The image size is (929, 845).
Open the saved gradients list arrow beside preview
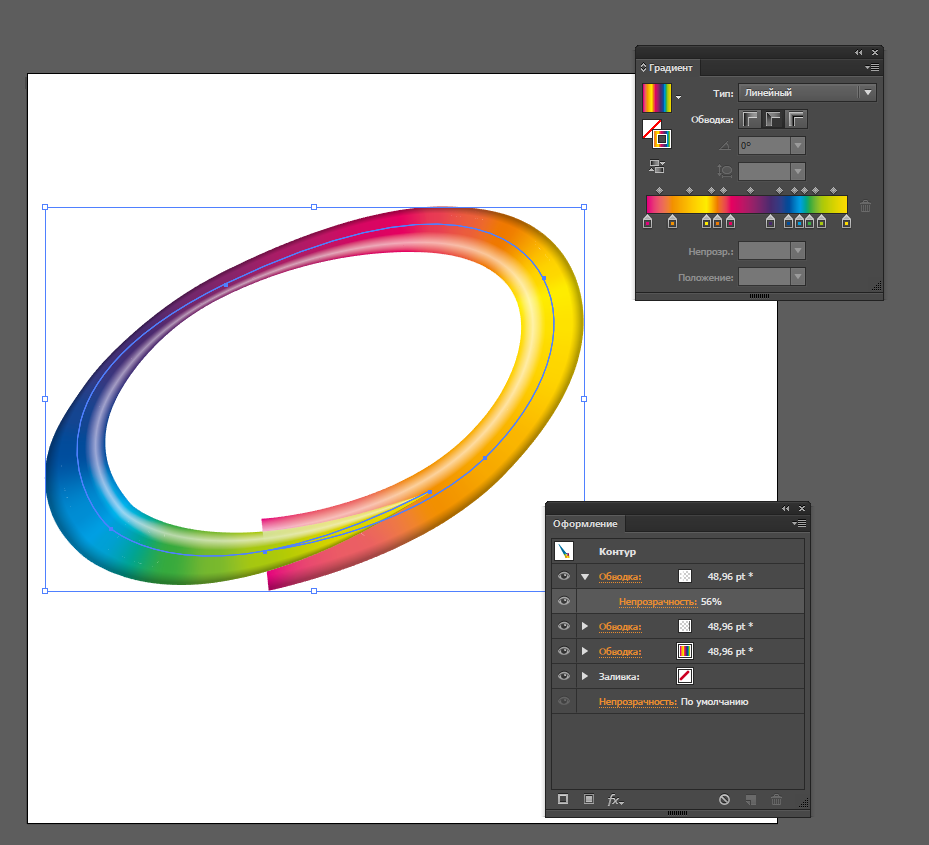pyautogui.click(x=678, y=98)
